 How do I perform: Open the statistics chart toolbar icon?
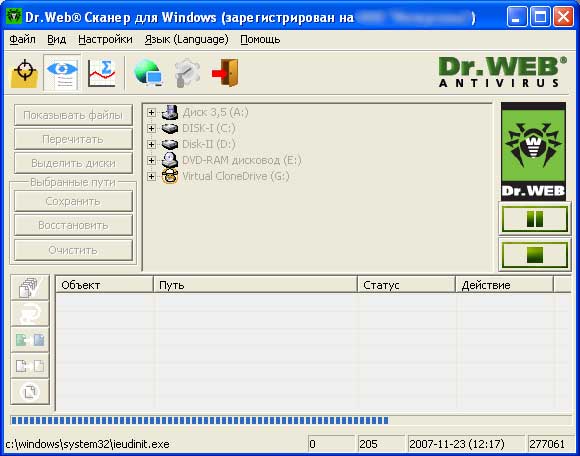click(x=102, y=73)
